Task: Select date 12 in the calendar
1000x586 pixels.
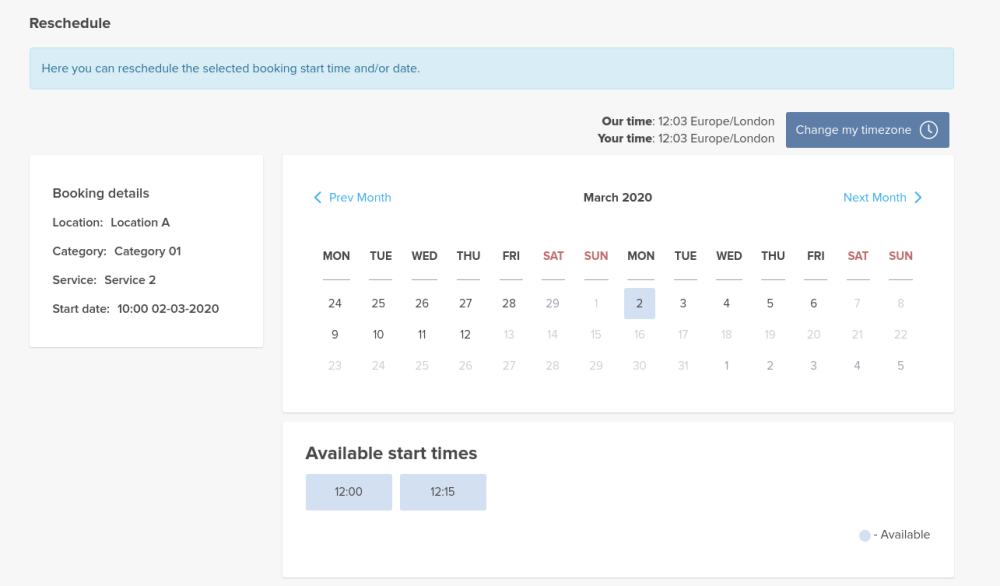Action: 465,335
